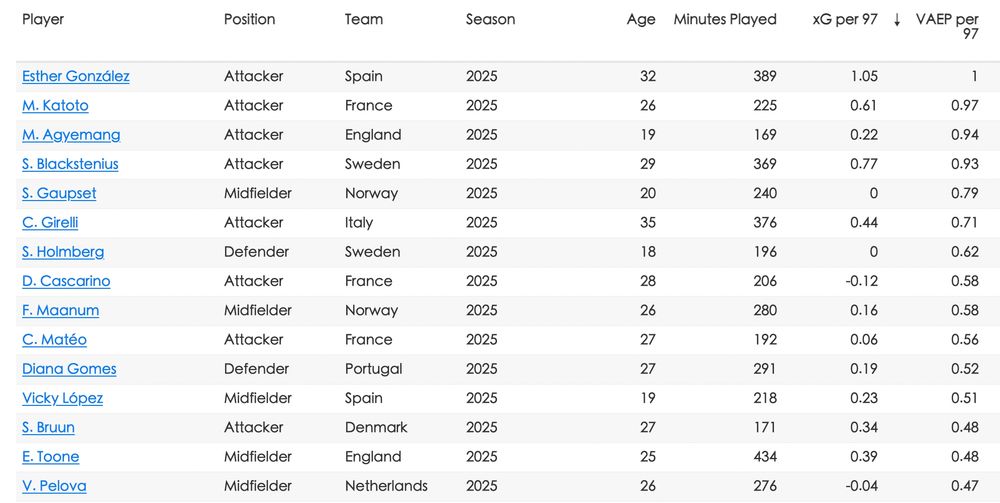Select S. Blackstenius link
Screen dimensions: 1000x503
pyautogui.click(x=70, y=164)
